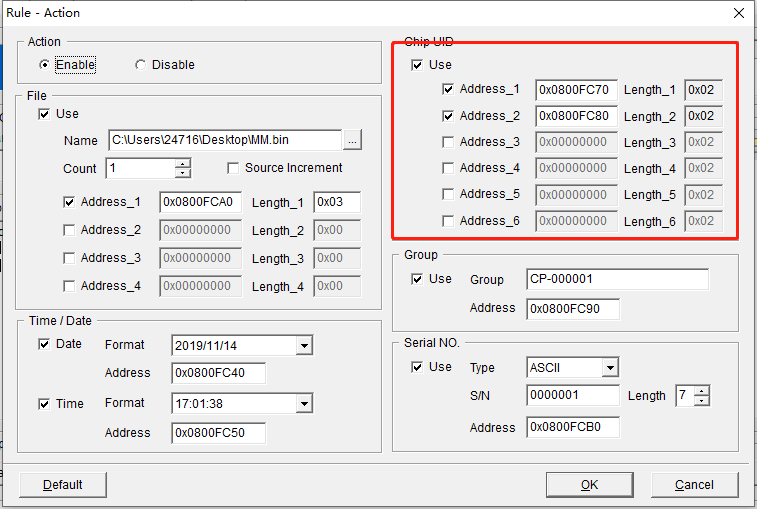
Task: Click the Default button
Action: (x=63, y=484)
